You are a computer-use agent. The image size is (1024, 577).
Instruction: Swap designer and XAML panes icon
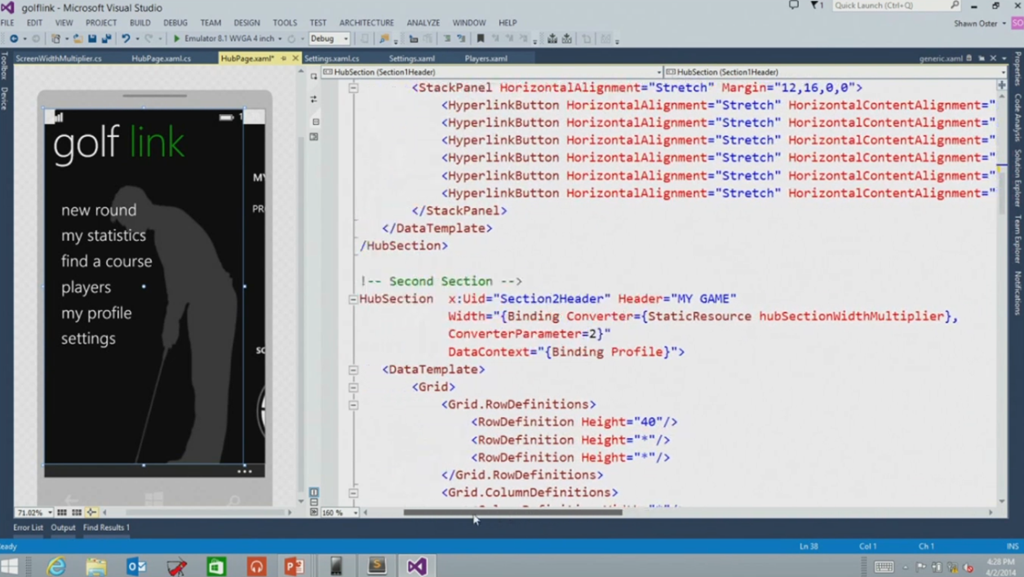point(314,99)
